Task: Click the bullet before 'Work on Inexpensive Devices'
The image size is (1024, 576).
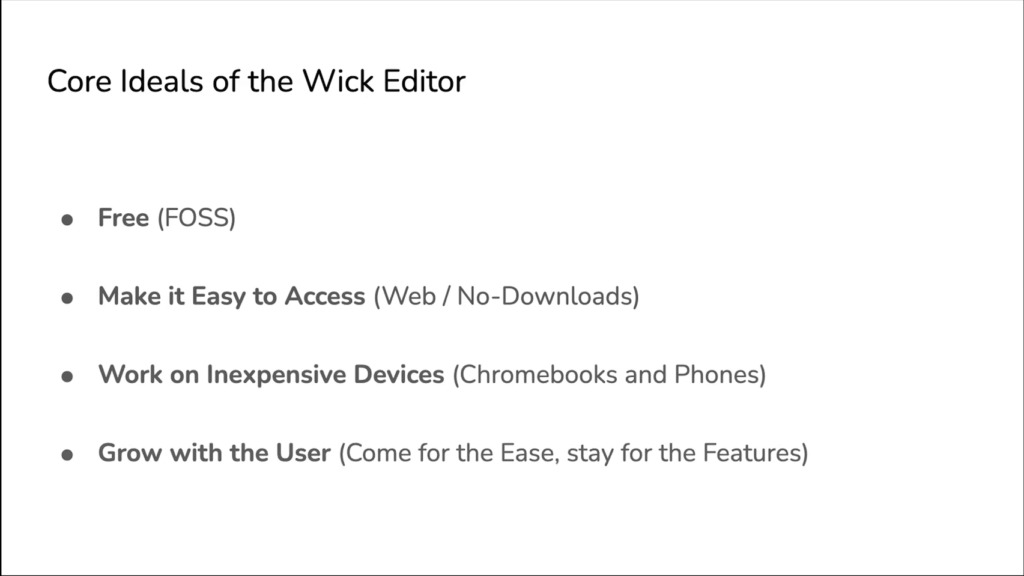Action: (x=67, y=376)
